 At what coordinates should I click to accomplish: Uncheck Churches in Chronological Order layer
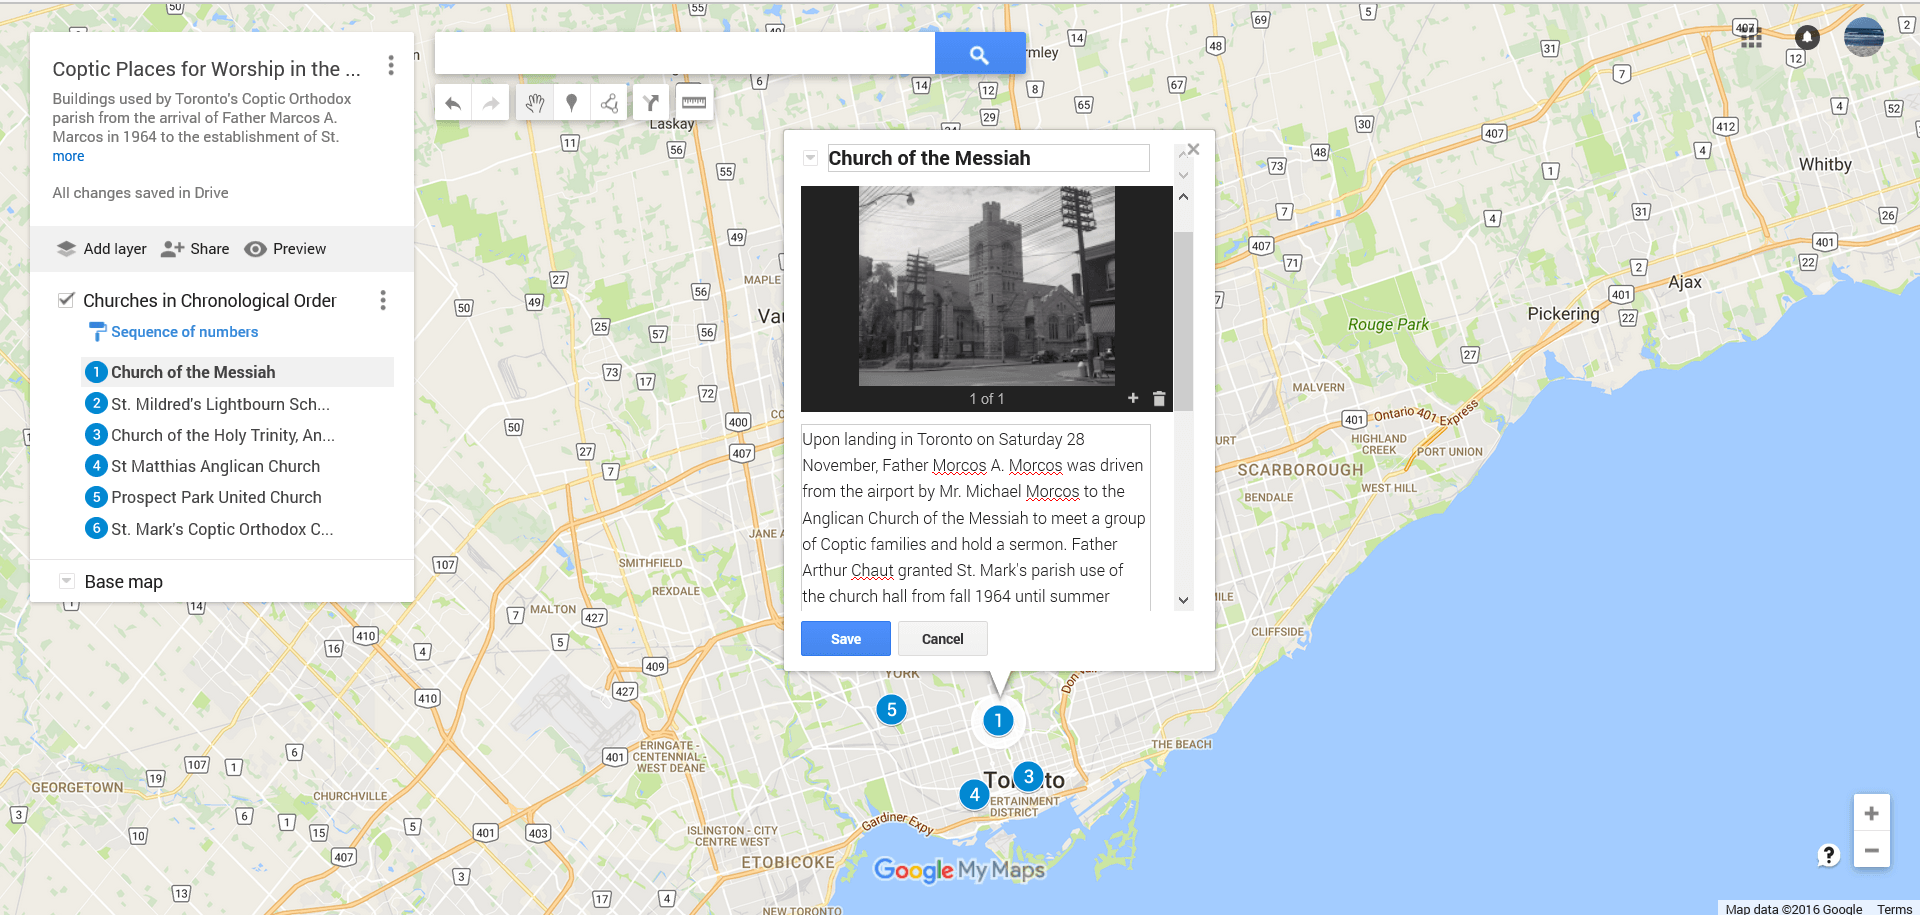(66, 300)
